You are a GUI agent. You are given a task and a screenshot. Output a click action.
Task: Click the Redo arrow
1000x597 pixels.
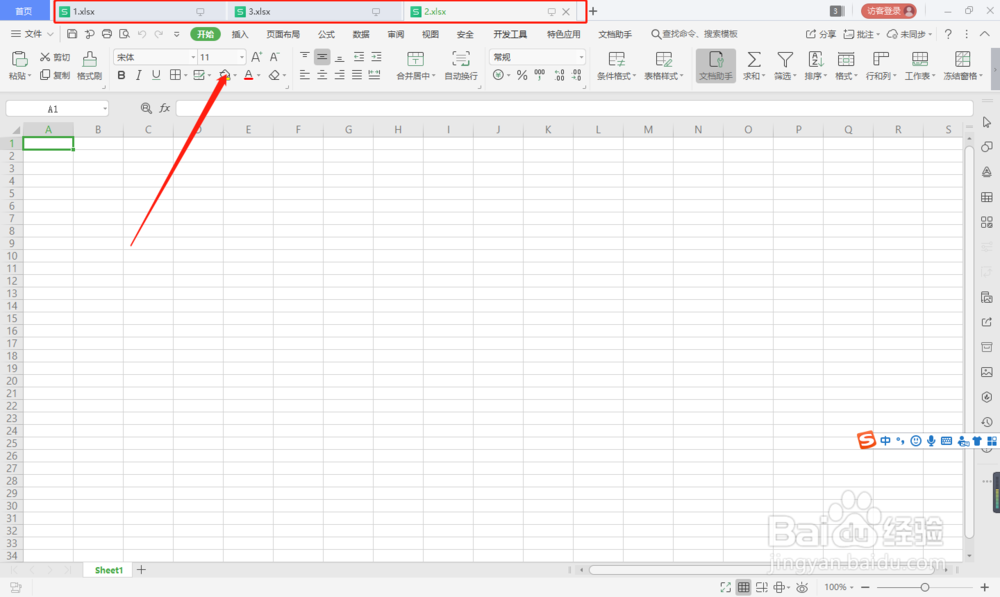point(158,34)
